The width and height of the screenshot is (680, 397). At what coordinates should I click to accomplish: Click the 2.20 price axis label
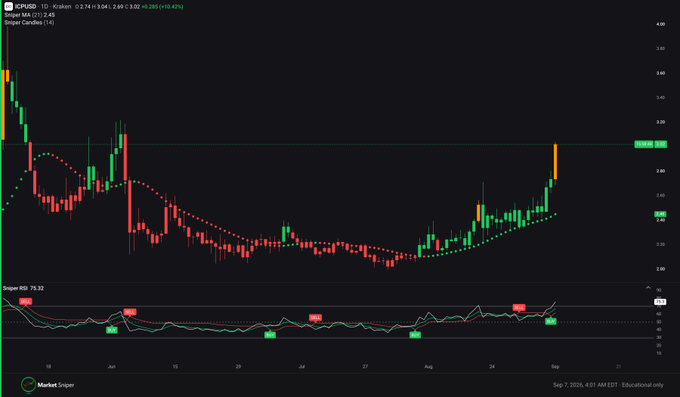(660, 244)
